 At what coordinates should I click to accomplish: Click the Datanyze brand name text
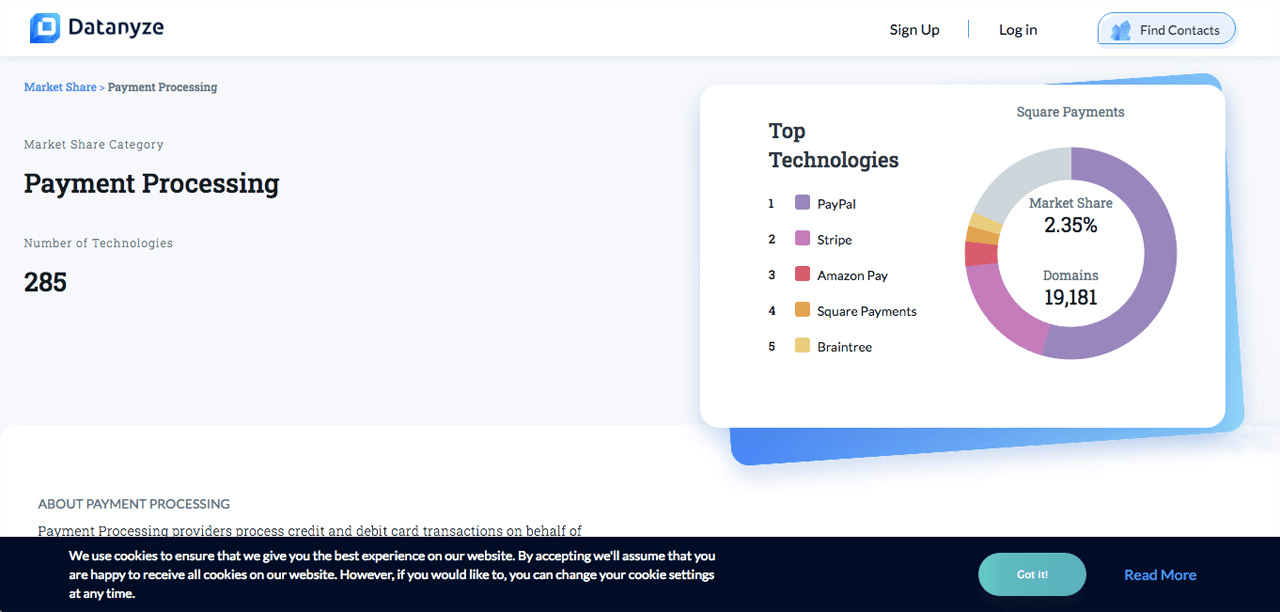click(x=116, y=28)
